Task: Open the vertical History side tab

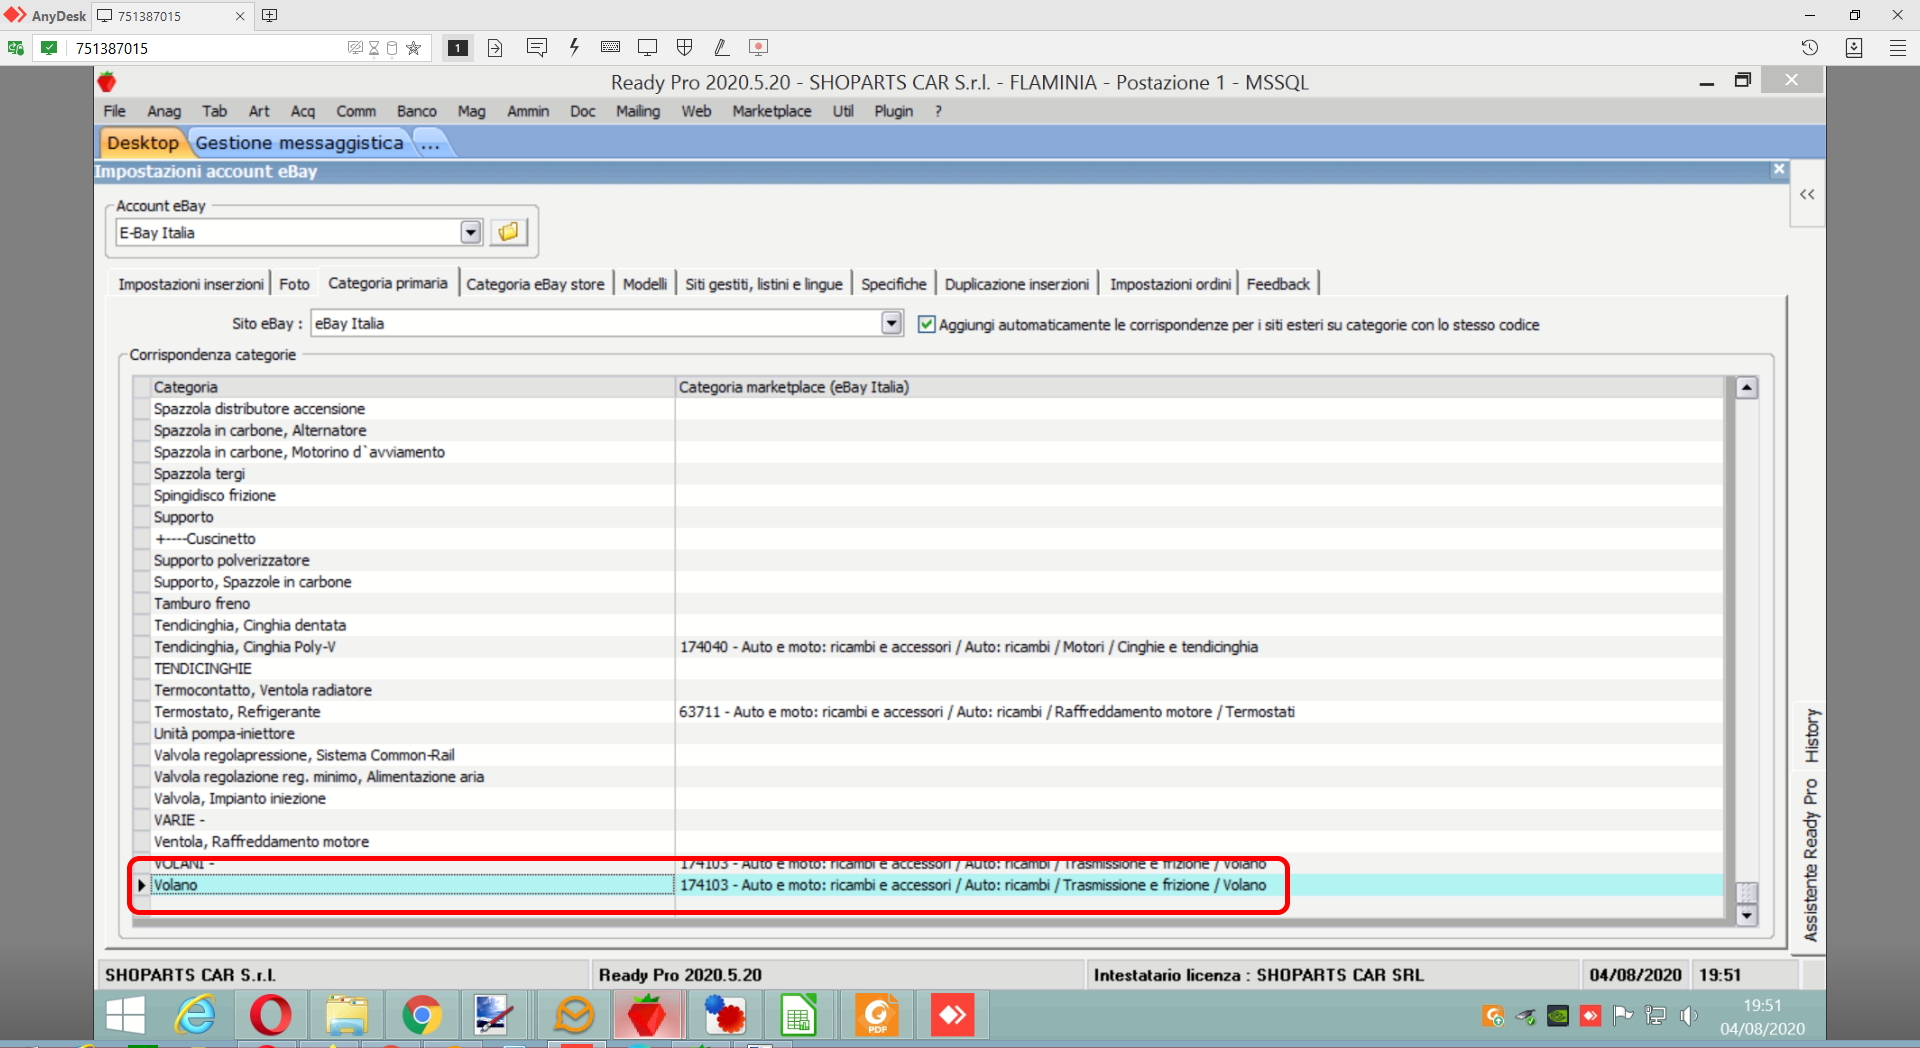Action: (x=1811, y=735)
